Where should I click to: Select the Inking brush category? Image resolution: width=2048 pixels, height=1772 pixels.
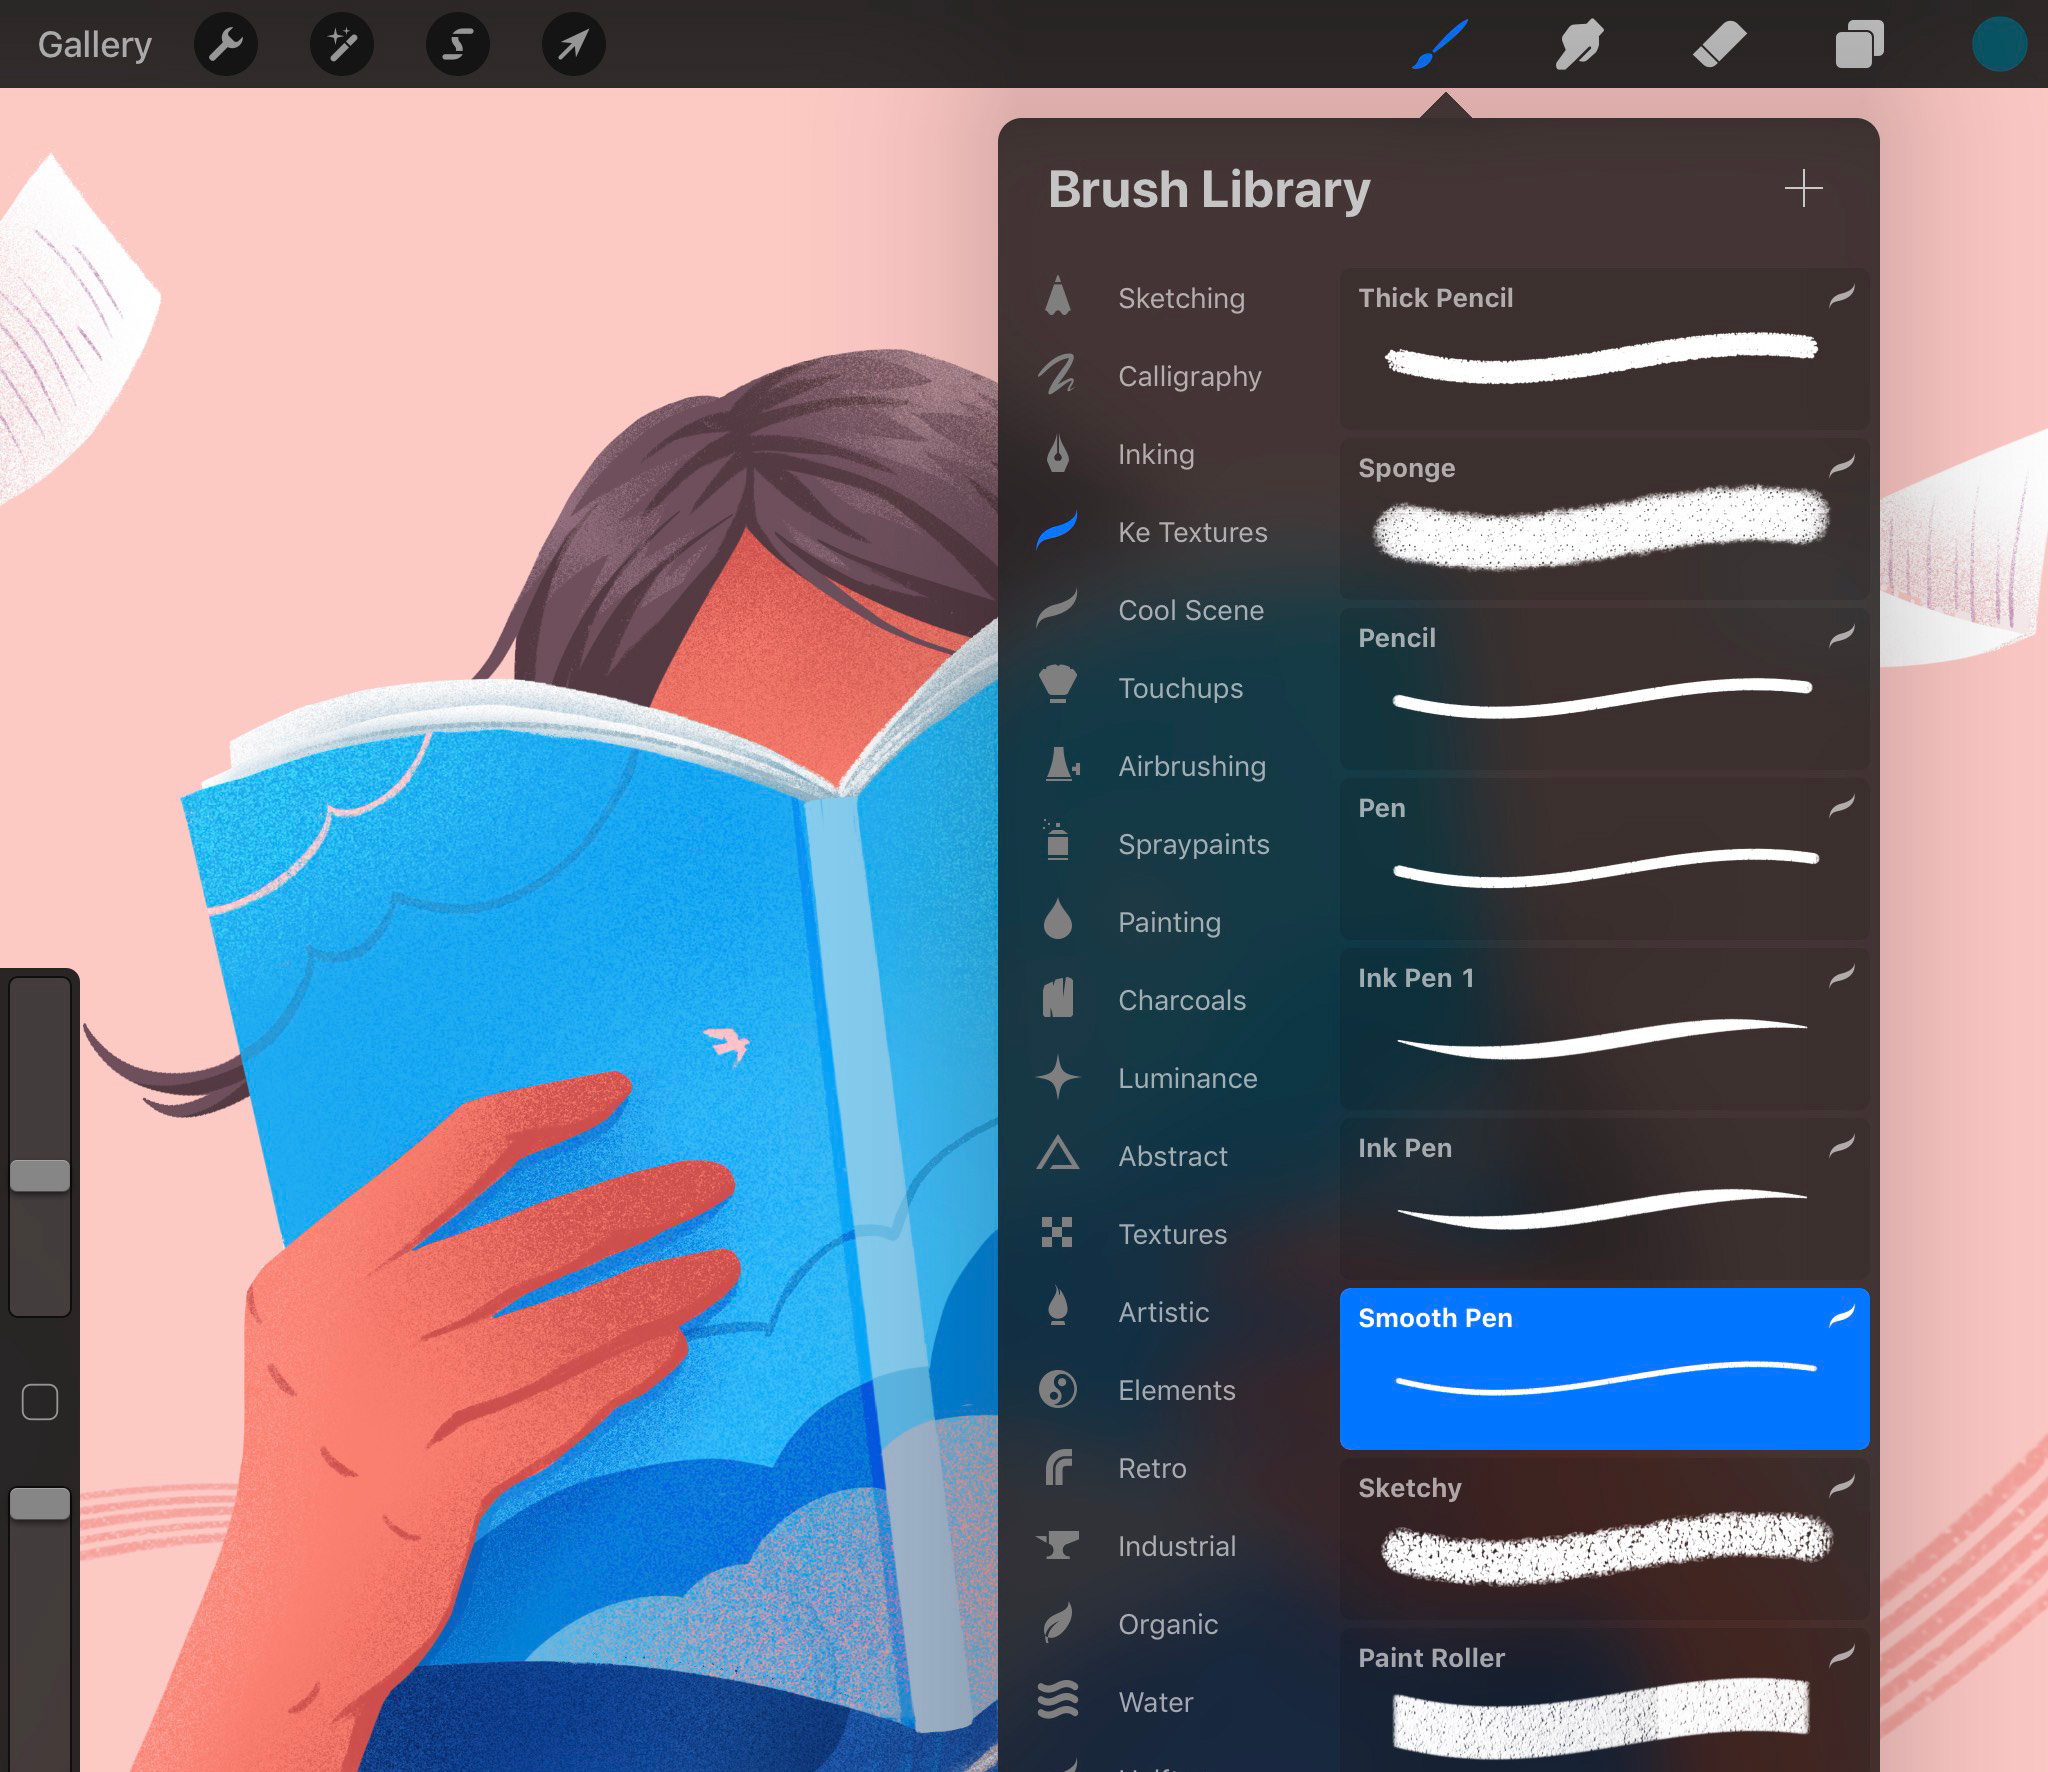1158,453
